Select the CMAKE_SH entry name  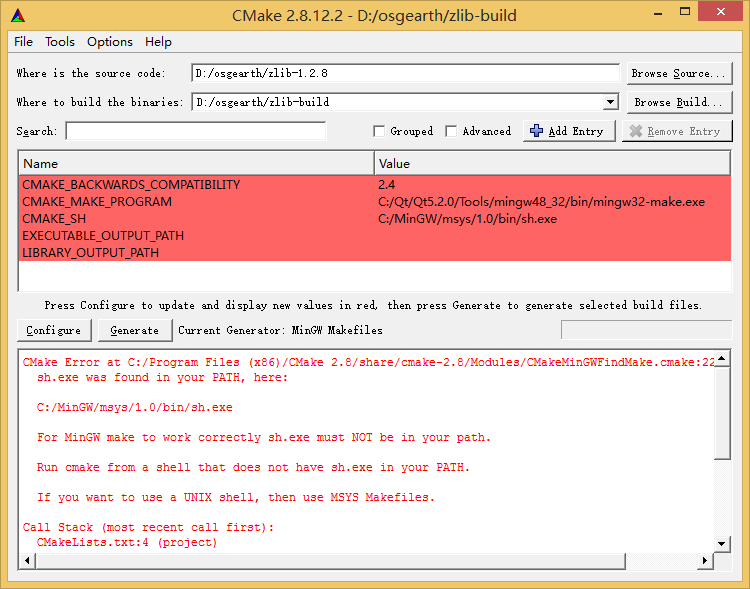coord(54,219)
